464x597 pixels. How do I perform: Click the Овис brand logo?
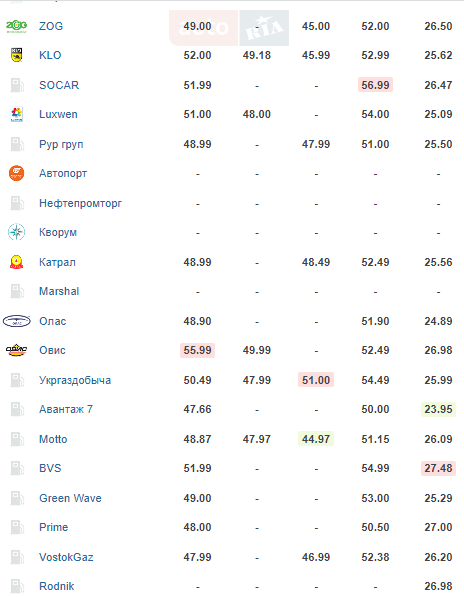pyautogui.click(x=16, y=350)
